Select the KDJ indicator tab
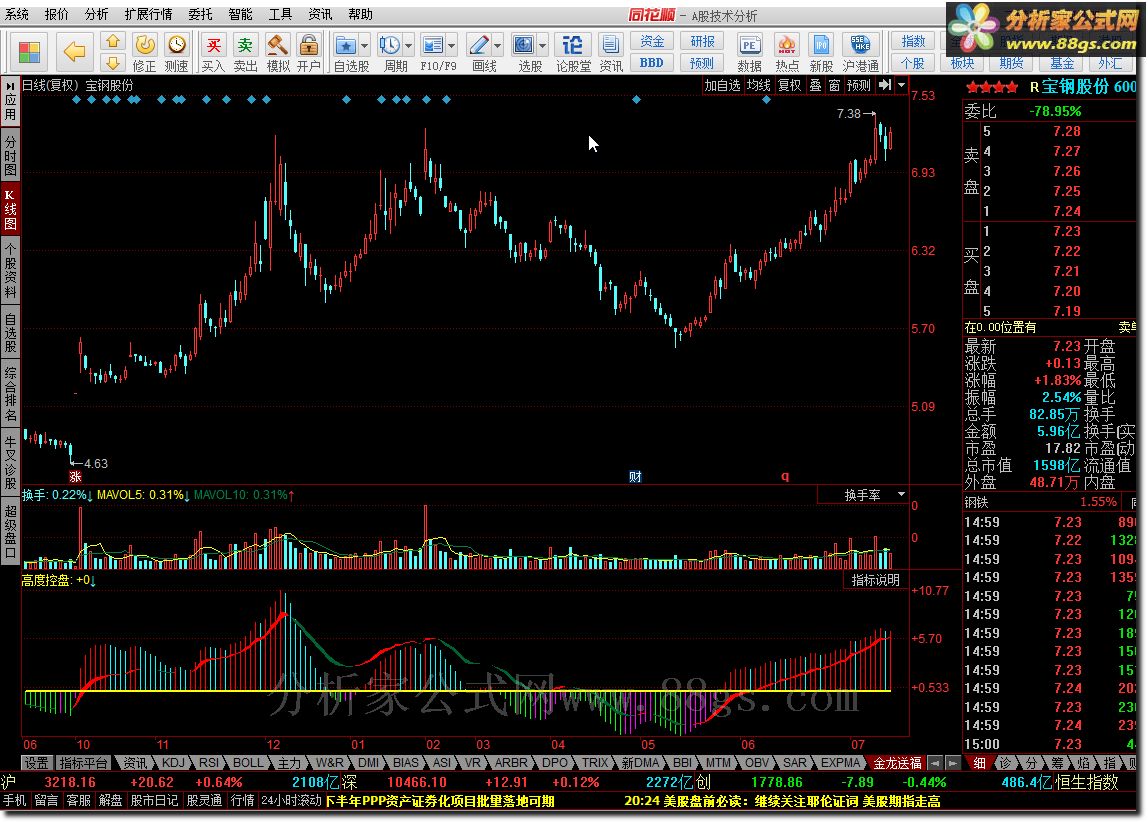This screenshot has height=822, width=1148. tap(174, 763)
